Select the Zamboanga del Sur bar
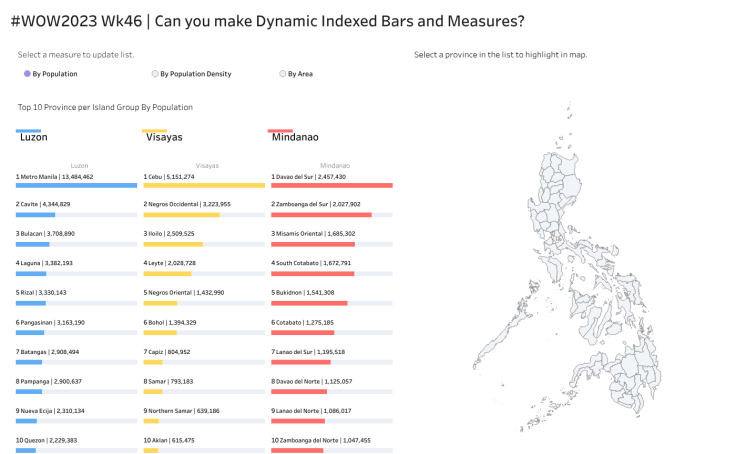This screenshot has height=454, width=736. 321,214
